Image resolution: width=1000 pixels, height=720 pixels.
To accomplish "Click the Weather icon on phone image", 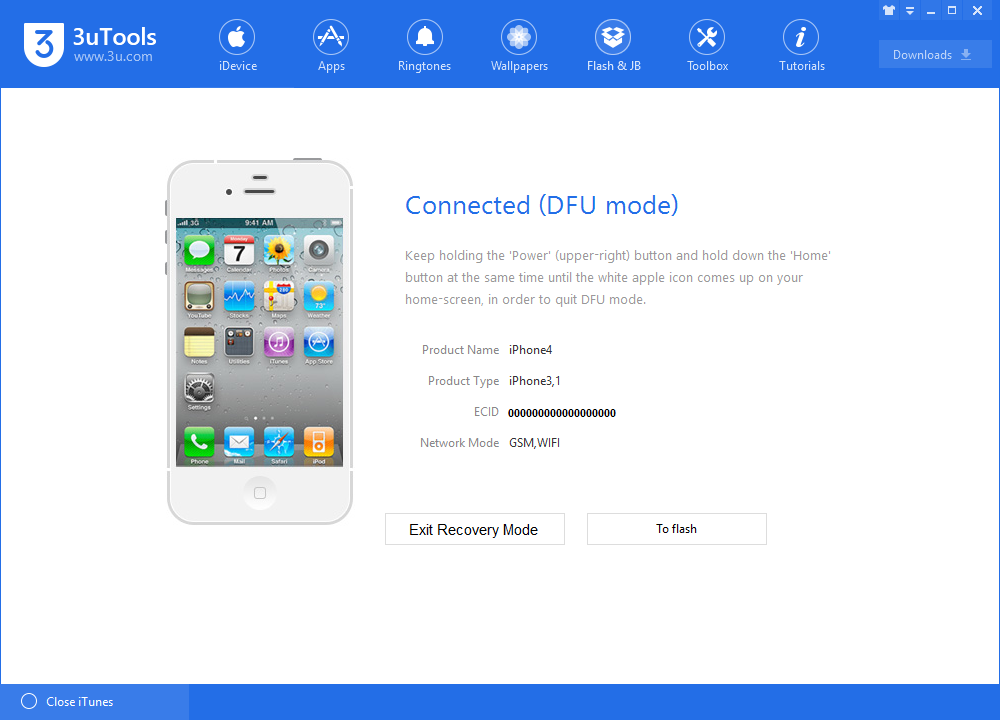I will tap(319, 296).
